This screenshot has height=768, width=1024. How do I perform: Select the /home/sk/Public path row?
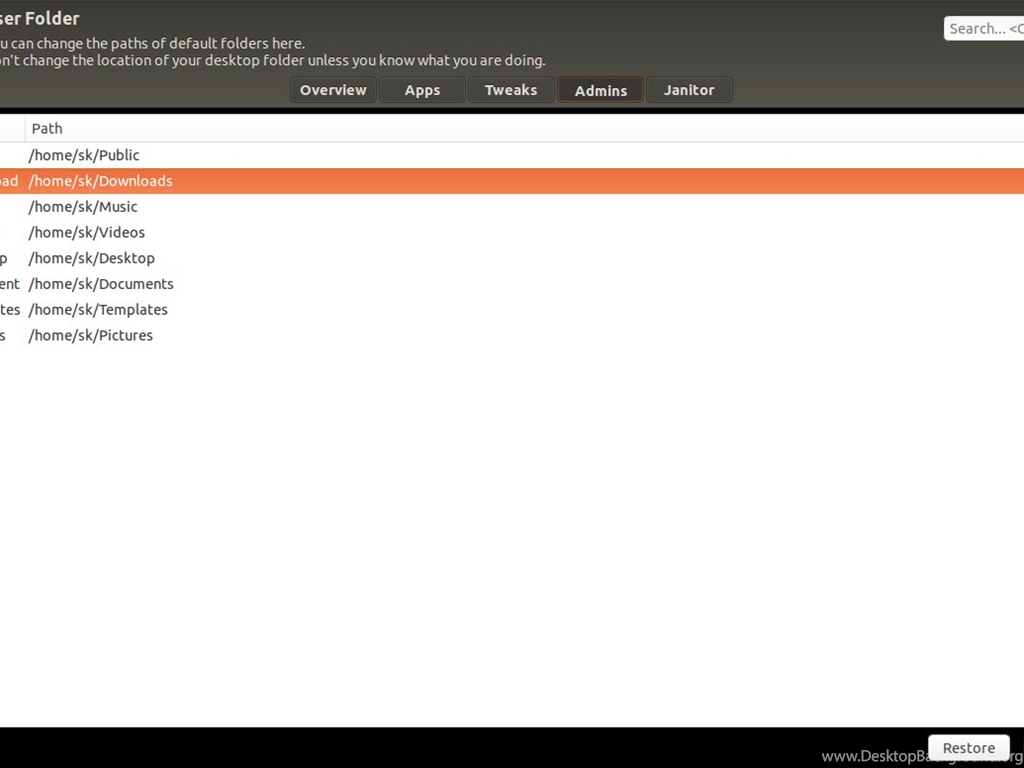(84, 155)
